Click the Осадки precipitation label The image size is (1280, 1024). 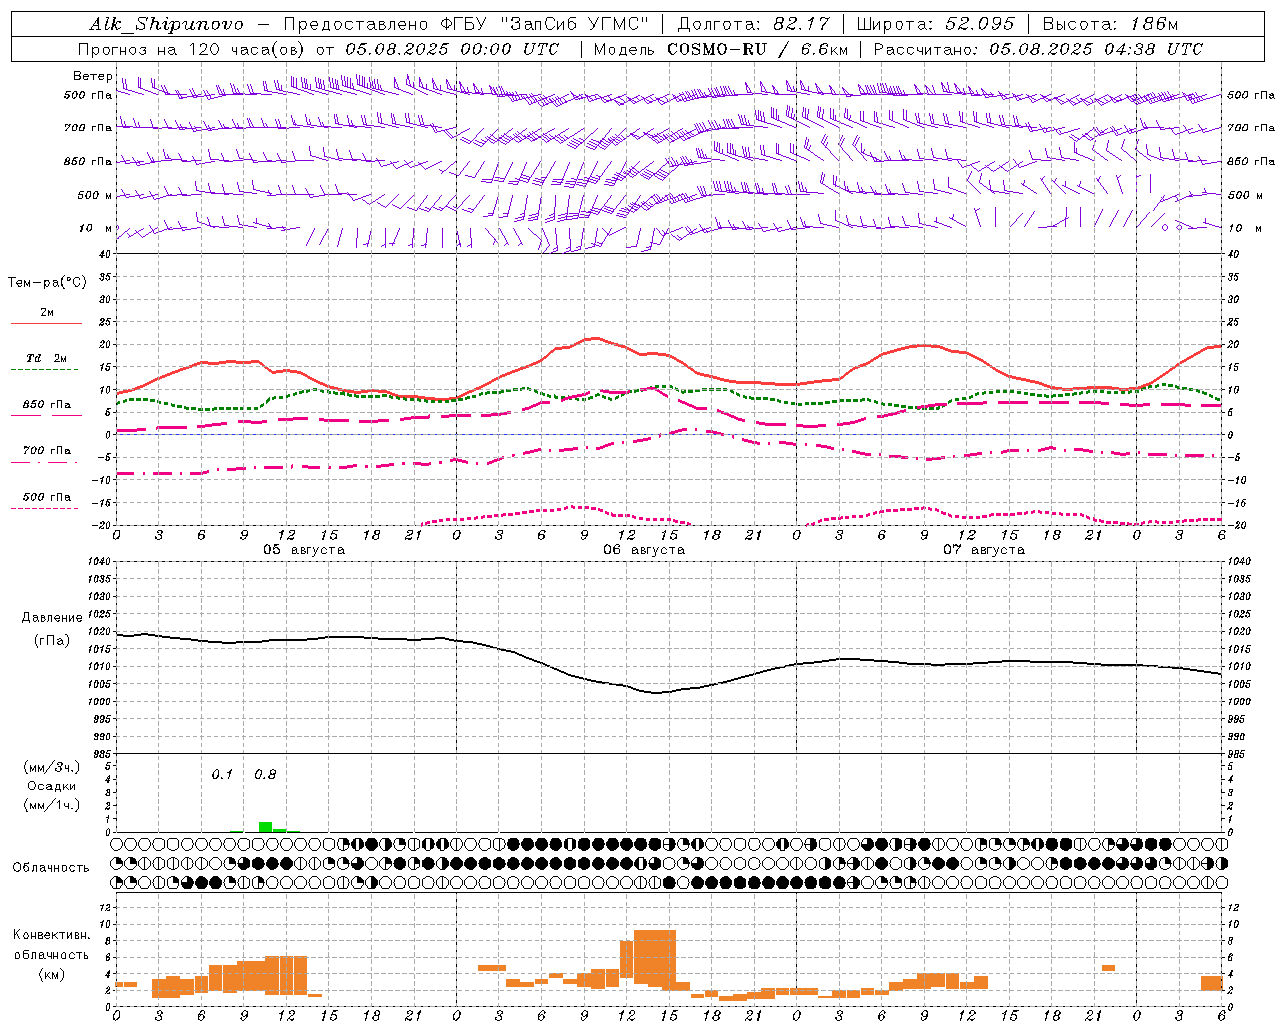(52, 786)
